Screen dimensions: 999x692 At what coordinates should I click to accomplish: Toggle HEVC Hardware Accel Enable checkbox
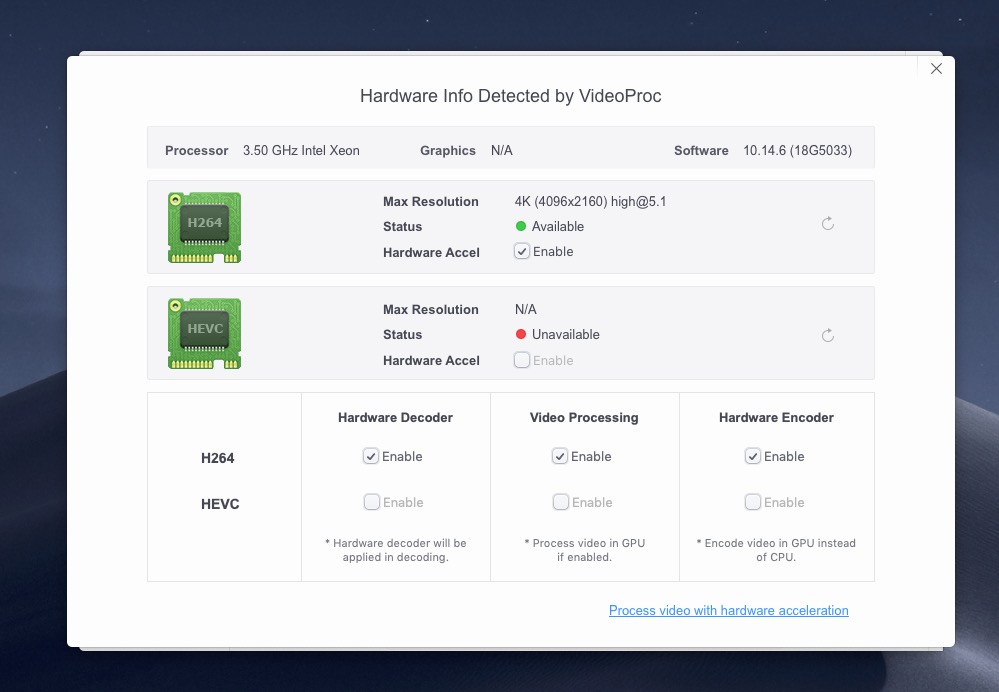click(522, 360)
